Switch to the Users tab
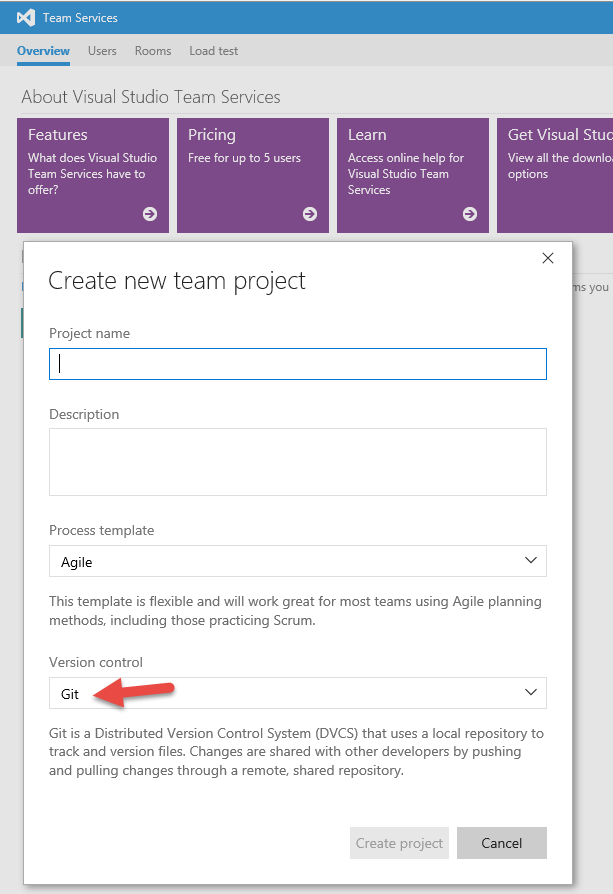613x894 pixels. point(102,51)
